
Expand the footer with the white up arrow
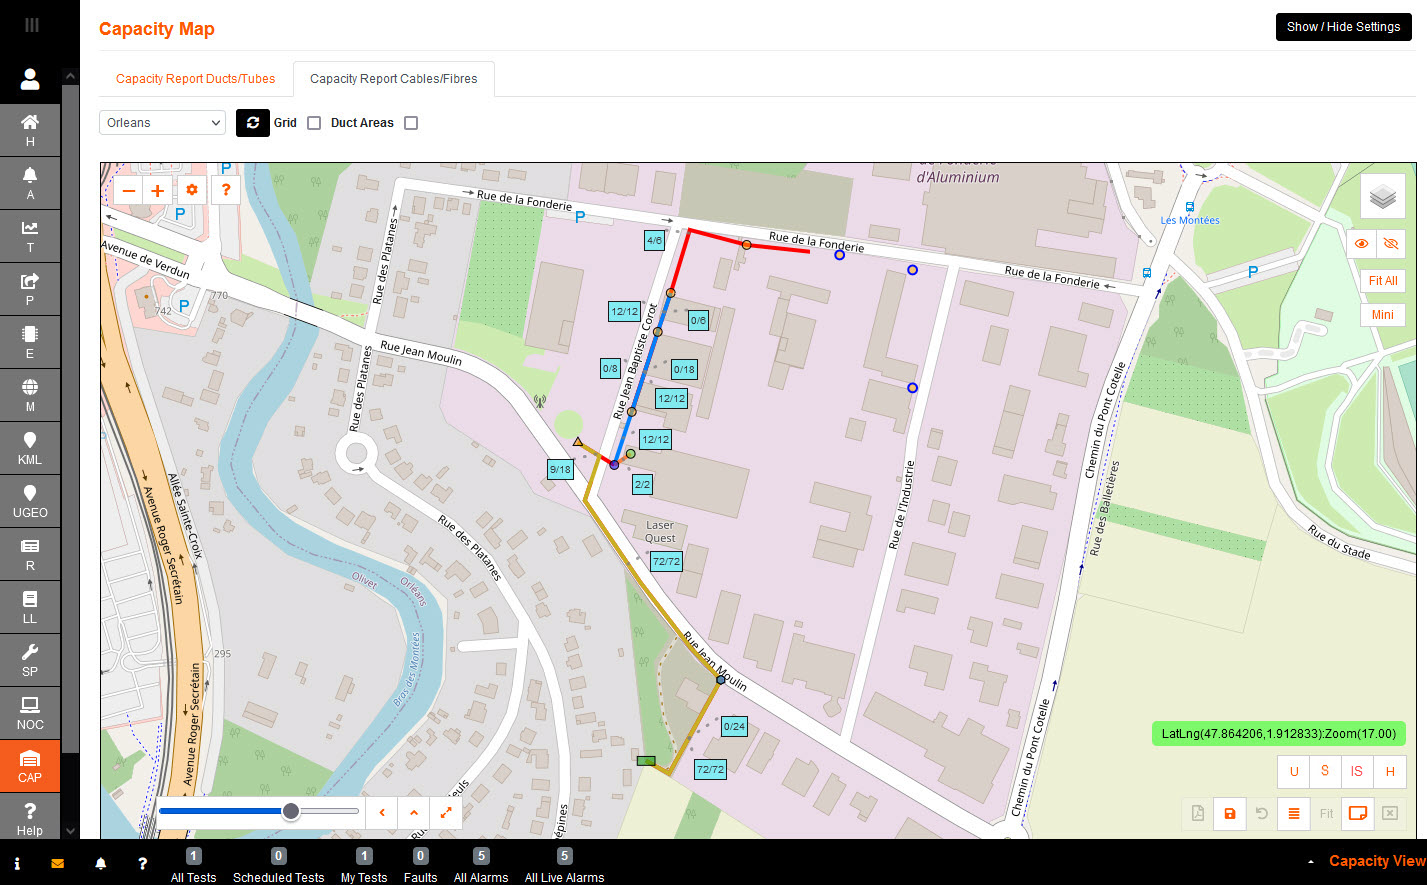click(1311, 862)
